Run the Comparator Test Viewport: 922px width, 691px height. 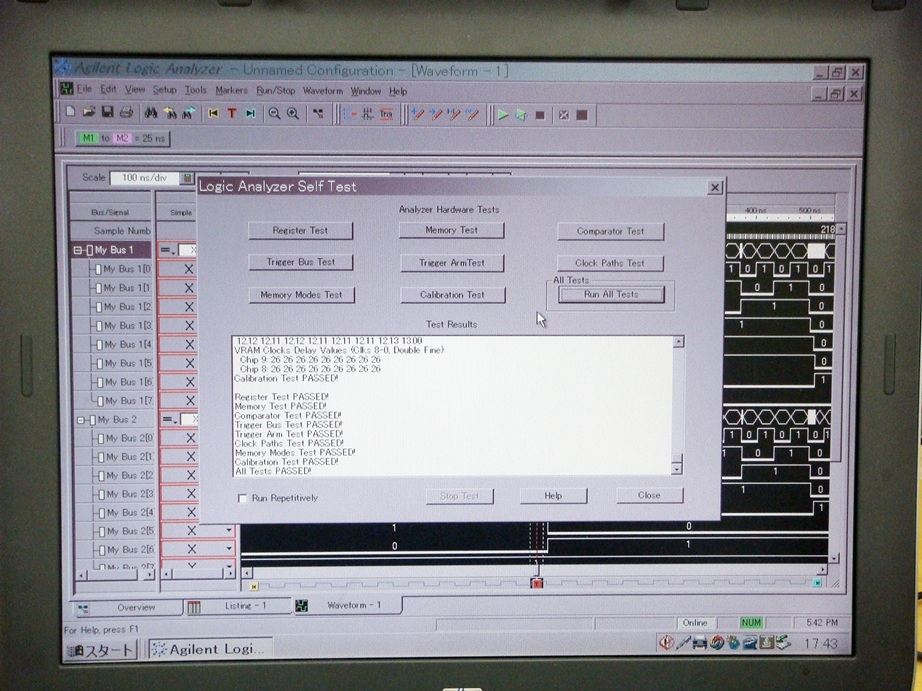tap(610, 231)
